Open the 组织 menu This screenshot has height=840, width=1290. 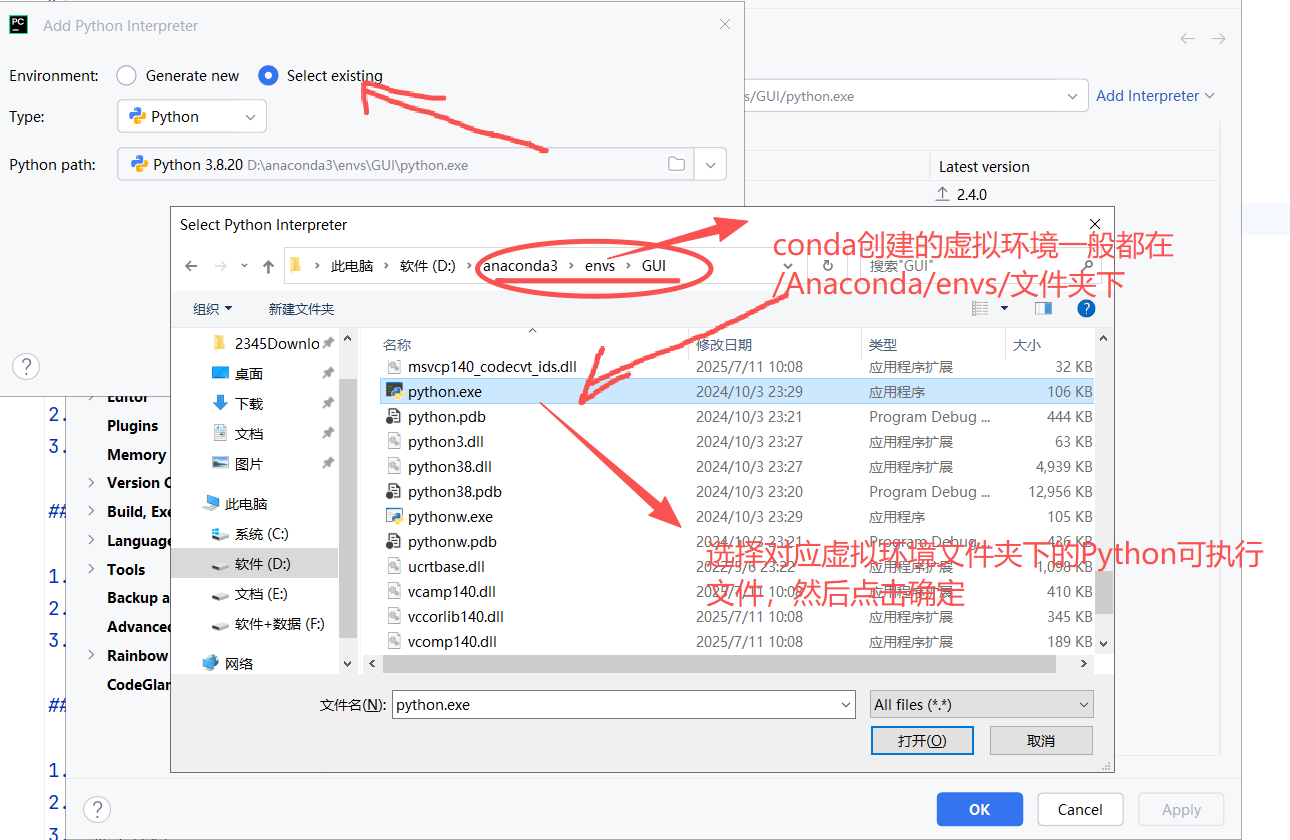pyautogui.click(x=212, y=309)
